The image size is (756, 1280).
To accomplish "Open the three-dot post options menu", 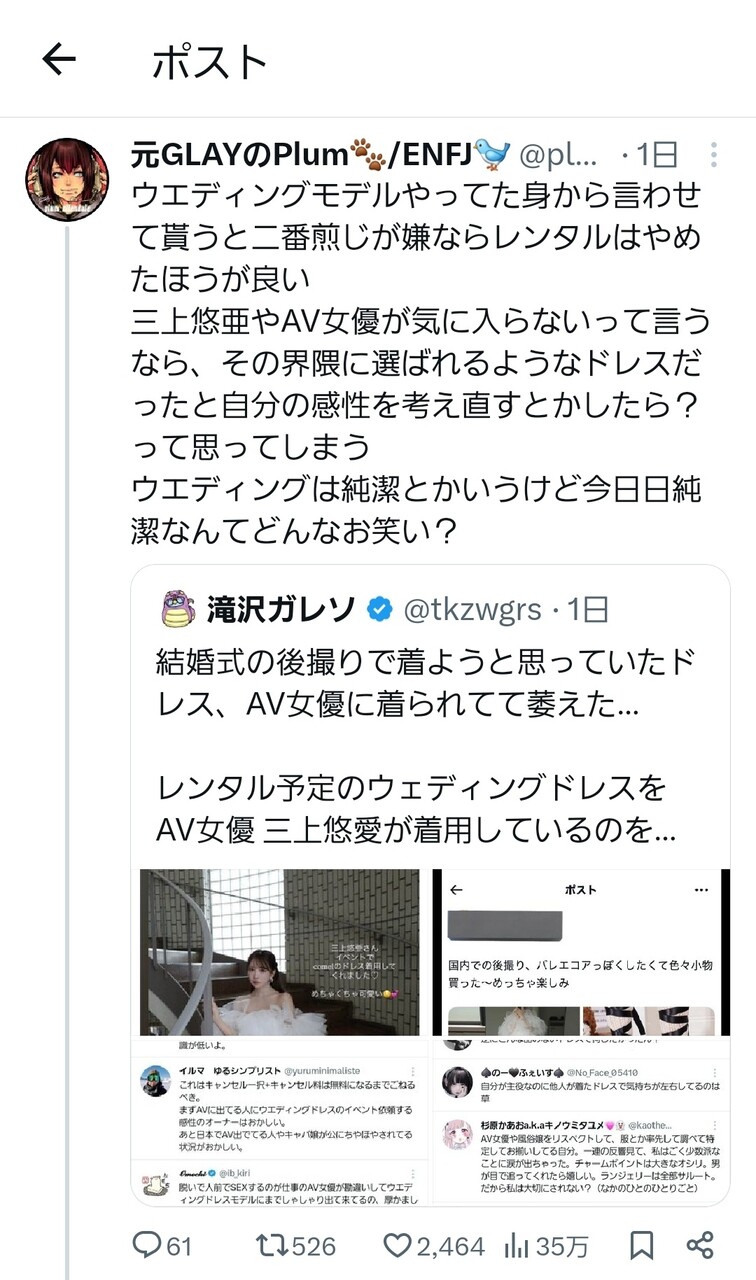I will point(713,154).
